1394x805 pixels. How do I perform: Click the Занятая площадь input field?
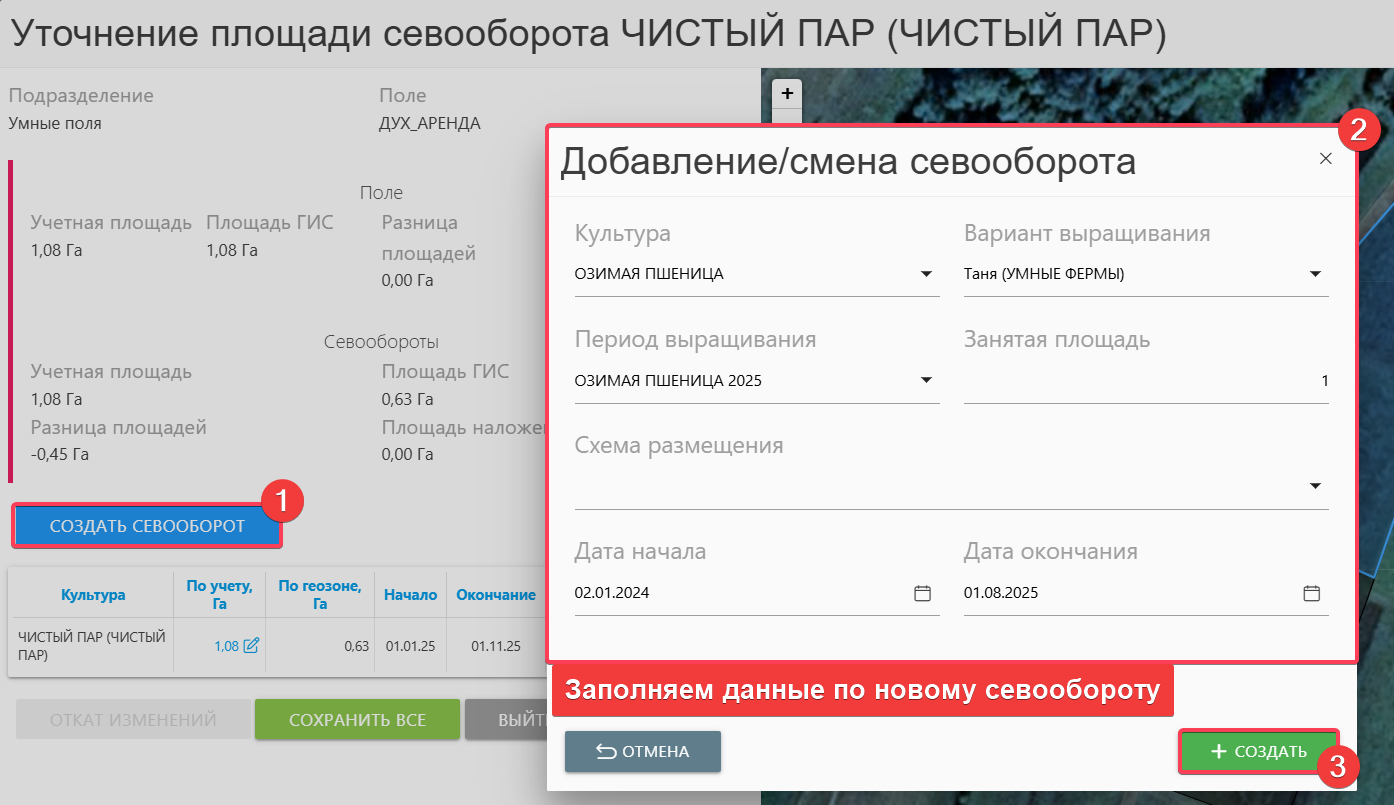(1145, 381)
